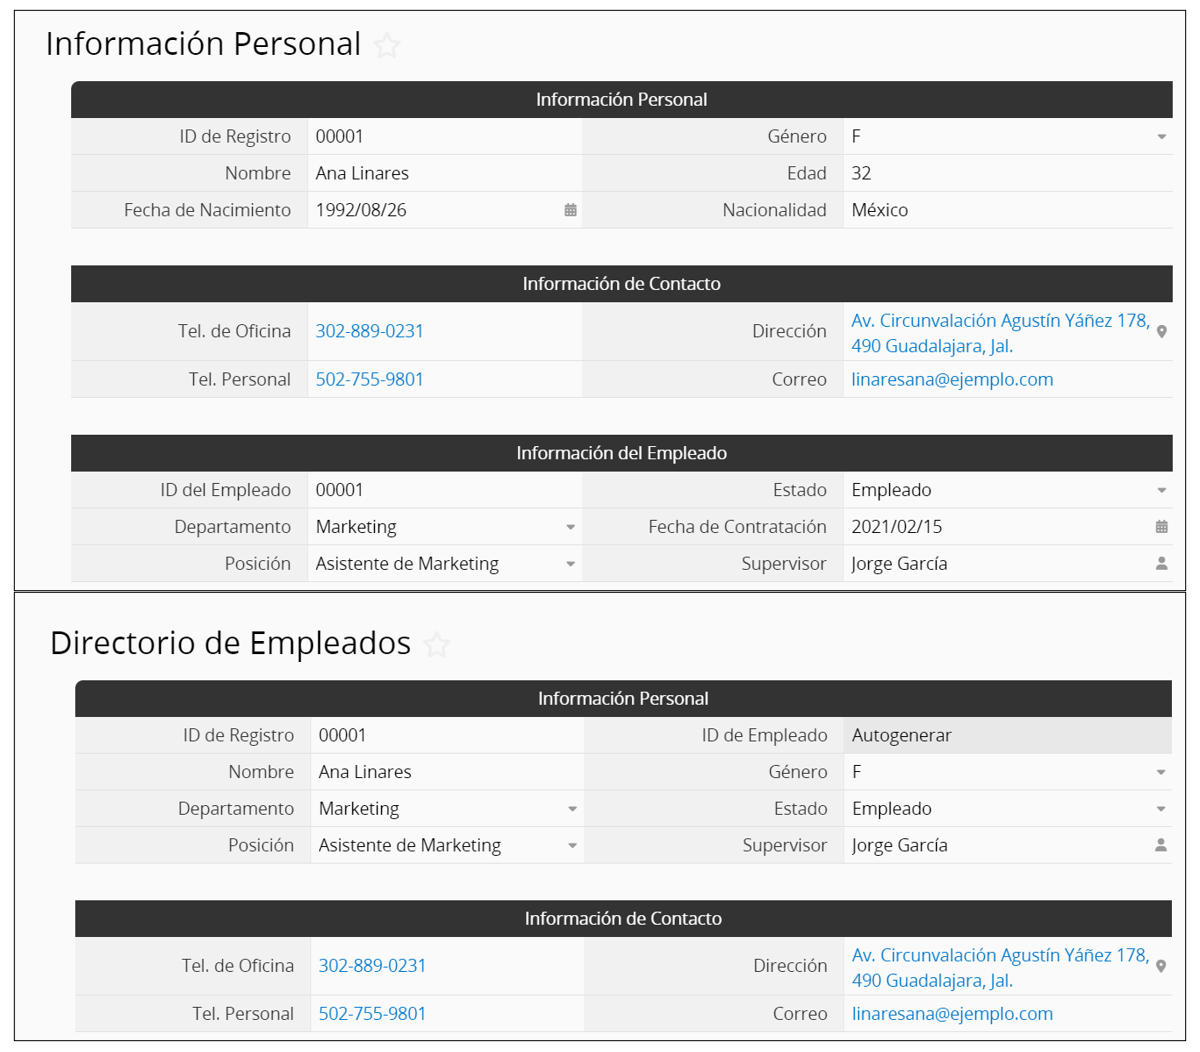The width and height of the screenshot is (1200, 1052).
Task: Click map pin icon in top Dirección field
Action: coord(1161,332)
